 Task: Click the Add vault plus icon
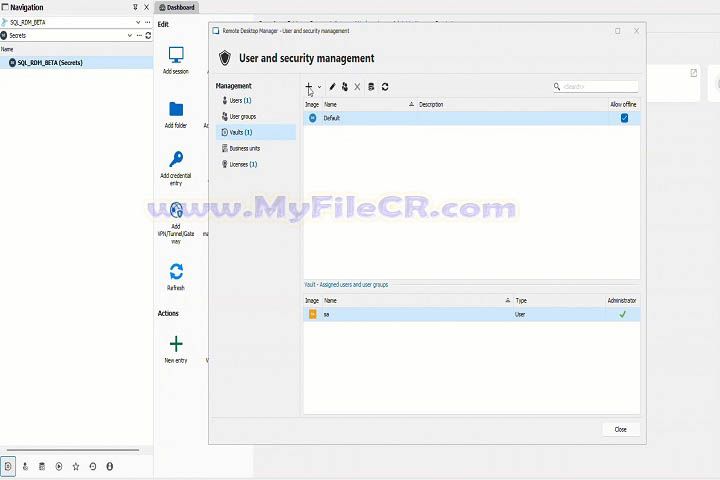click(x=309, y=86)
